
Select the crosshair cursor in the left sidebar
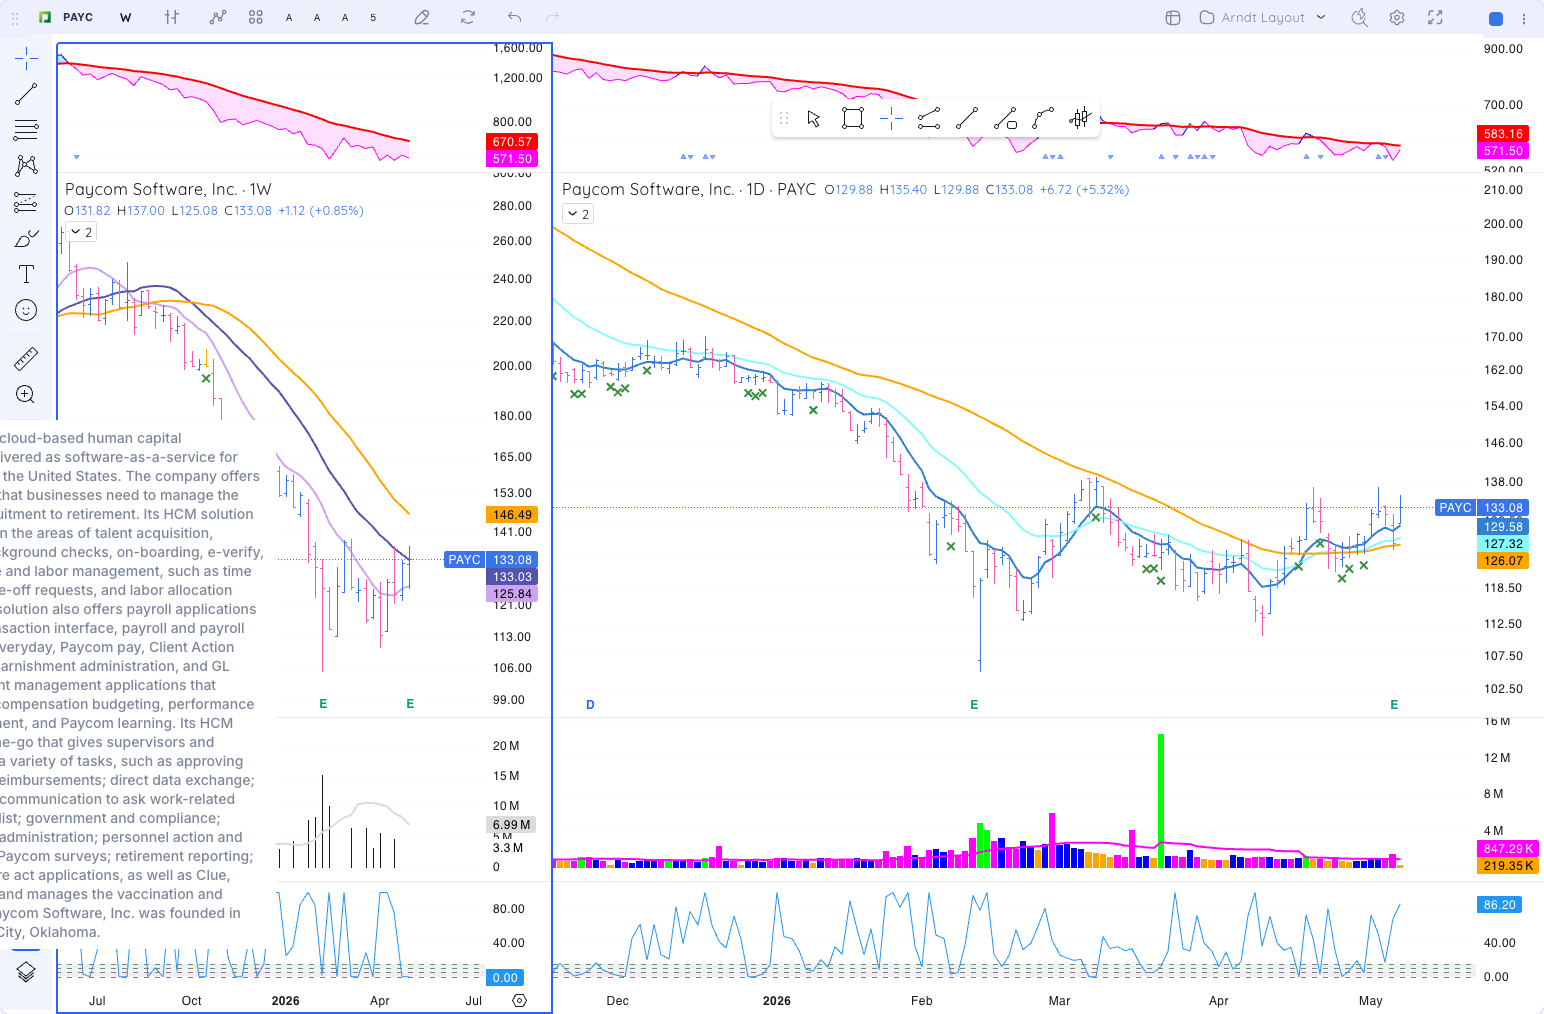click(26, 59)
